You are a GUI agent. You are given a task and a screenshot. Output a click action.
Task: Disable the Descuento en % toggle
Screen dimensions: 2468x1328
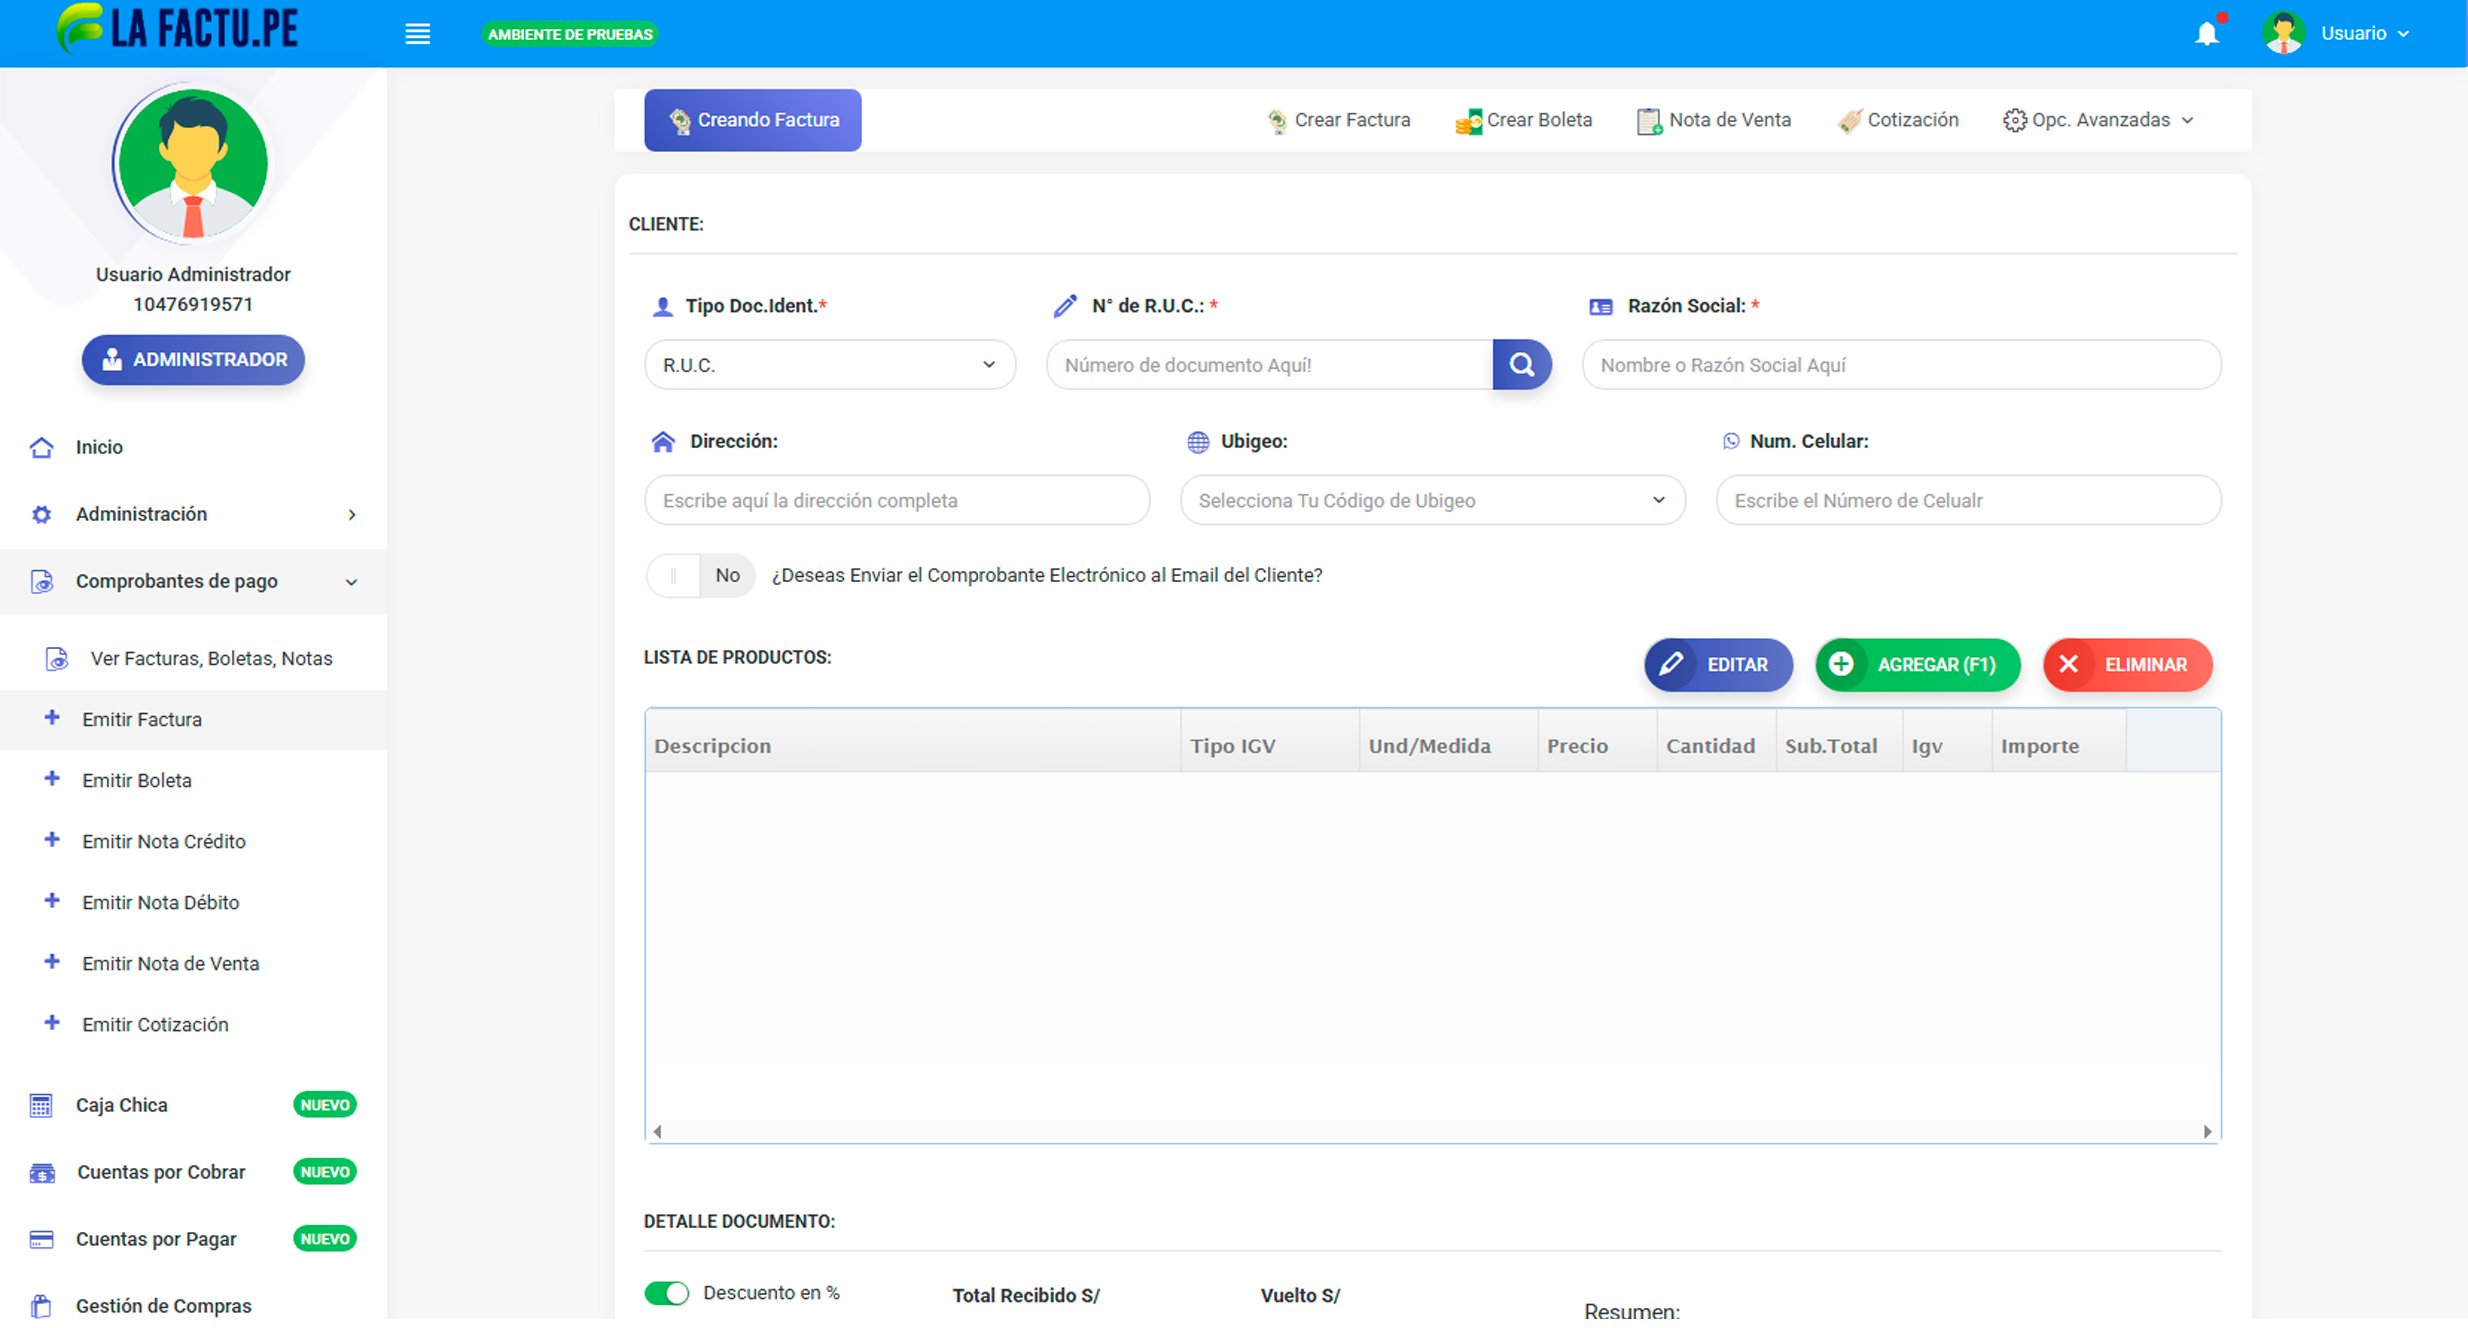(x=667, y=1293)
